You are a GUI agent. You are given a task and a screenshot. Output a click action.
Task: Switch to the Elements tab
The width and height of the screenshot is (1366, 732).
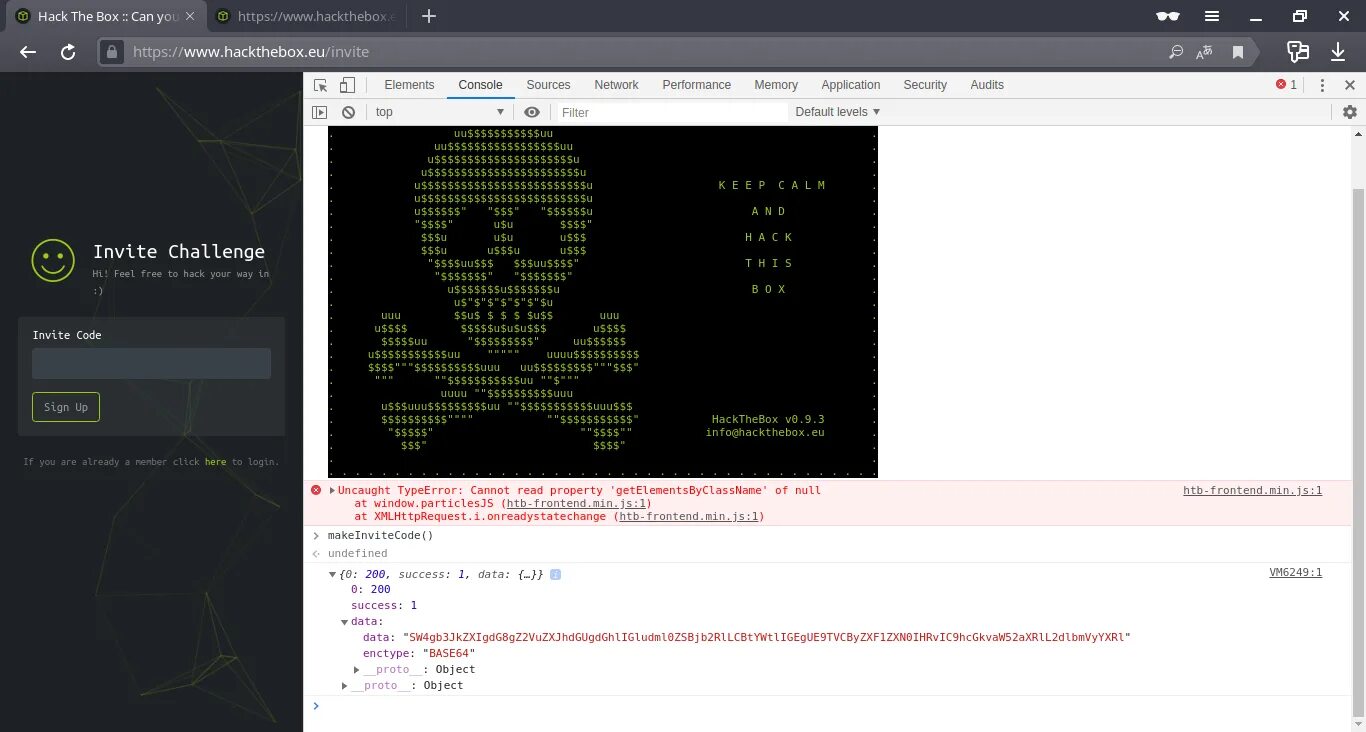point(409,85)
